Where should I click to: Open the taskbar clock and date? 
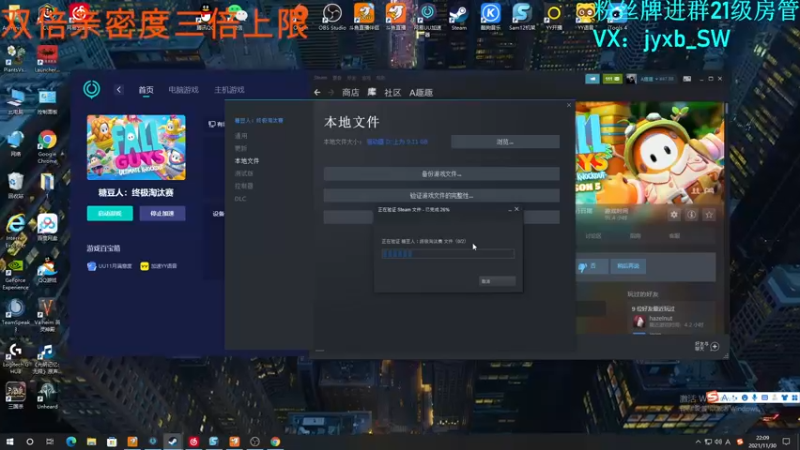762,441
